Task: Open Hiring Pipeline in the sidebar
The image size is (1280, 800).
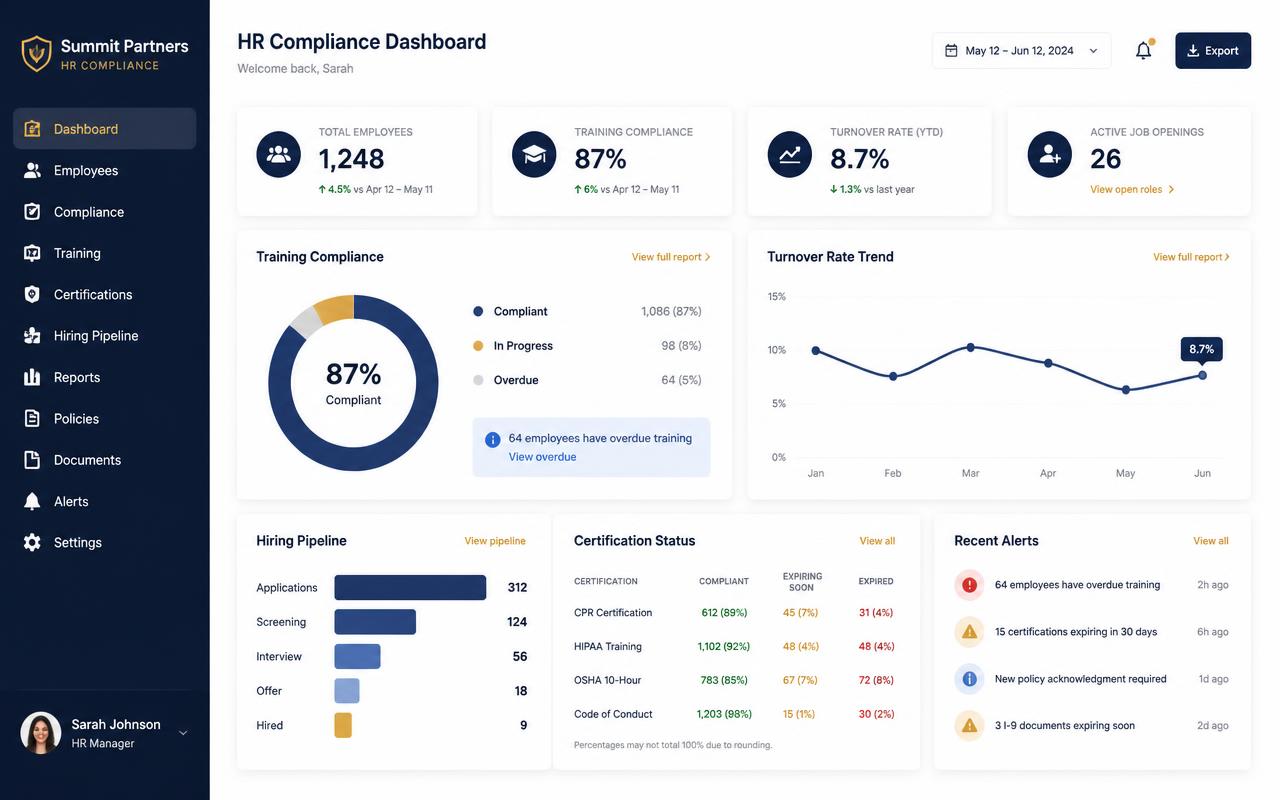Action: click(104, 336)
